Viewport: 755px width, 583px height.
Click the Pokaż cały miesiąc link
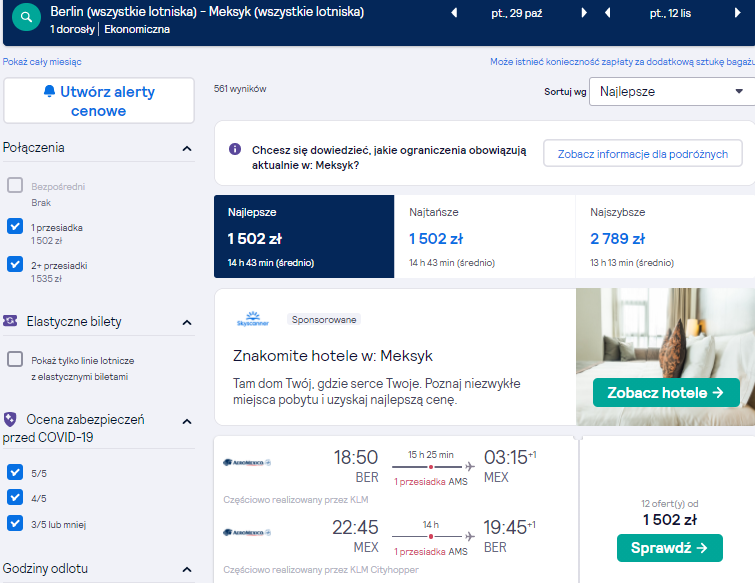[x=42, y=62]
